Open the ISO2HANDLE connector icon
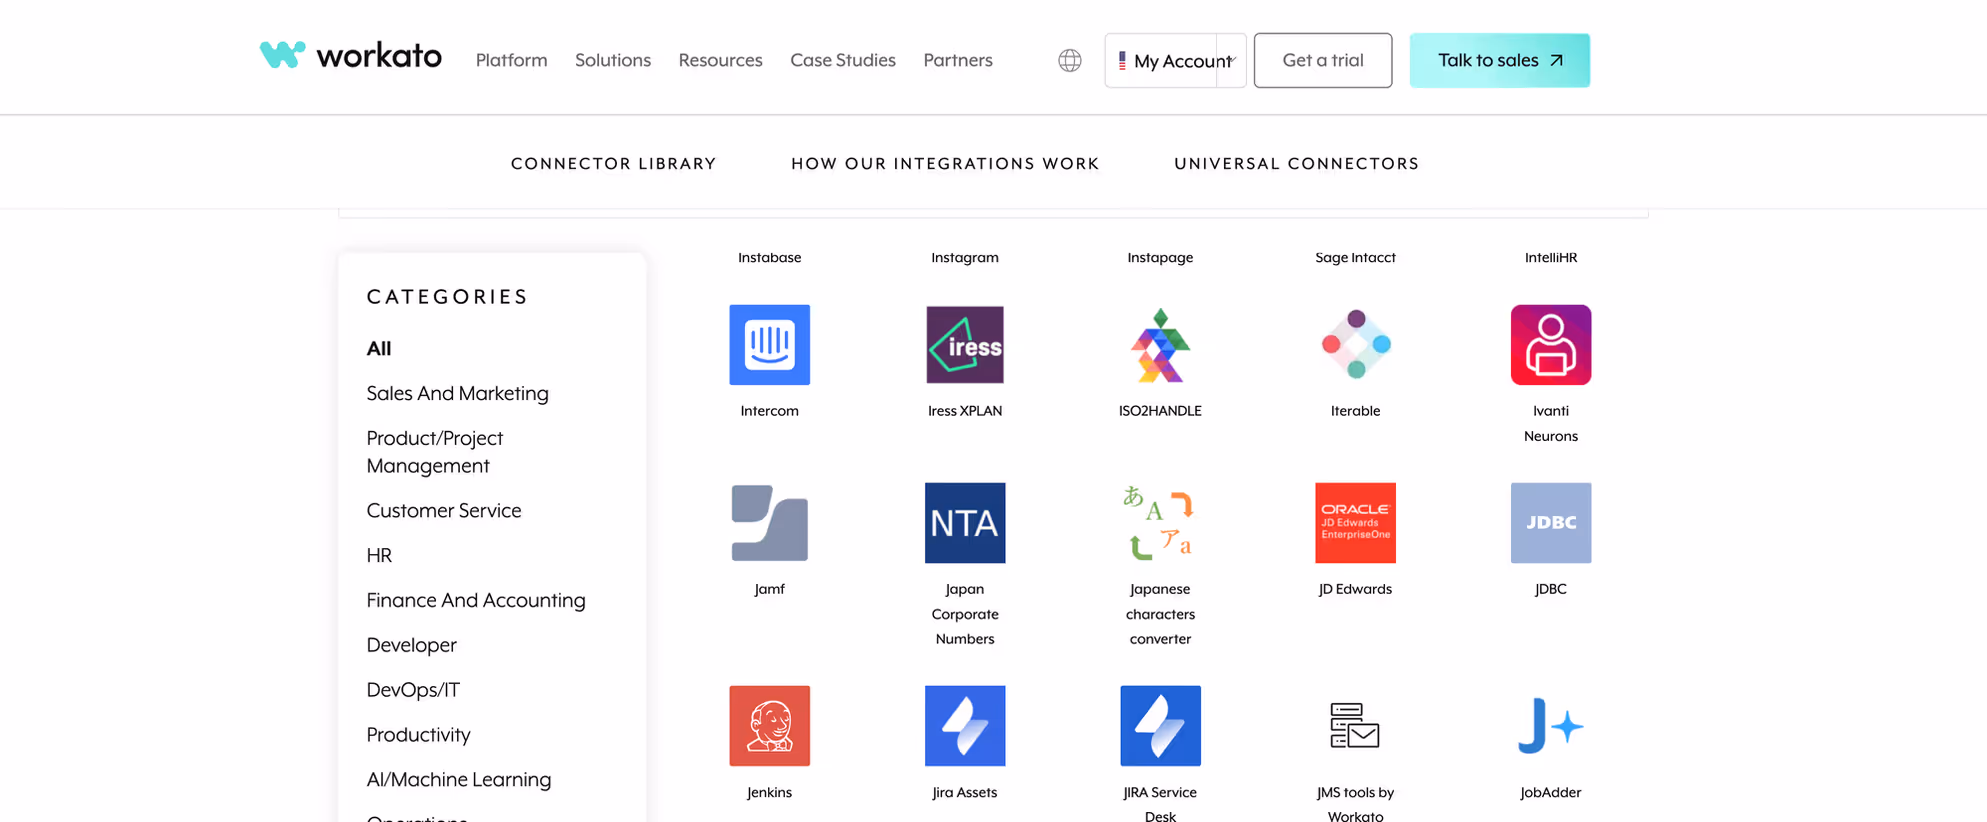 click(1160, 345)
